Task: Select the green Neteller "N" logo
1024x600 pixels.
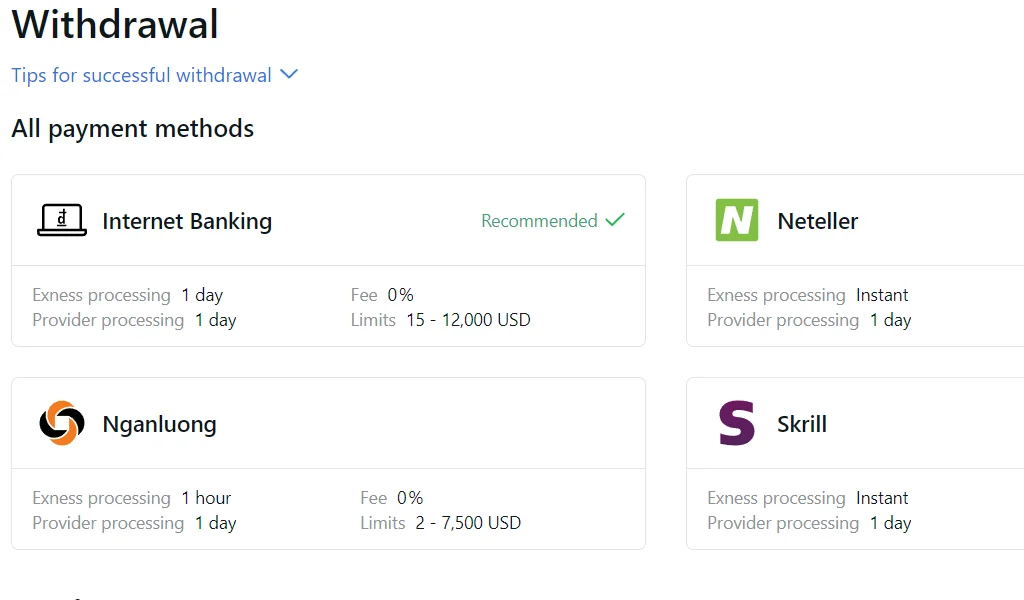Action: [737, 220]
